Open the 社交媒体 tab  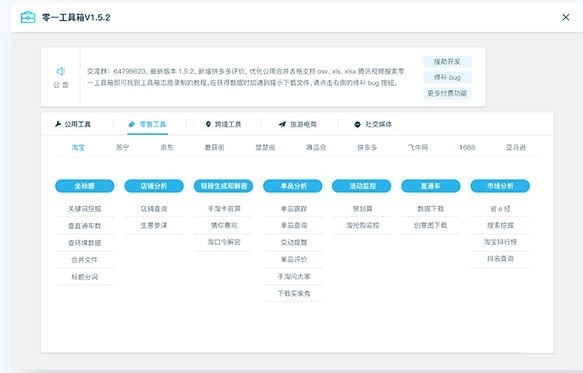(373, 124)
